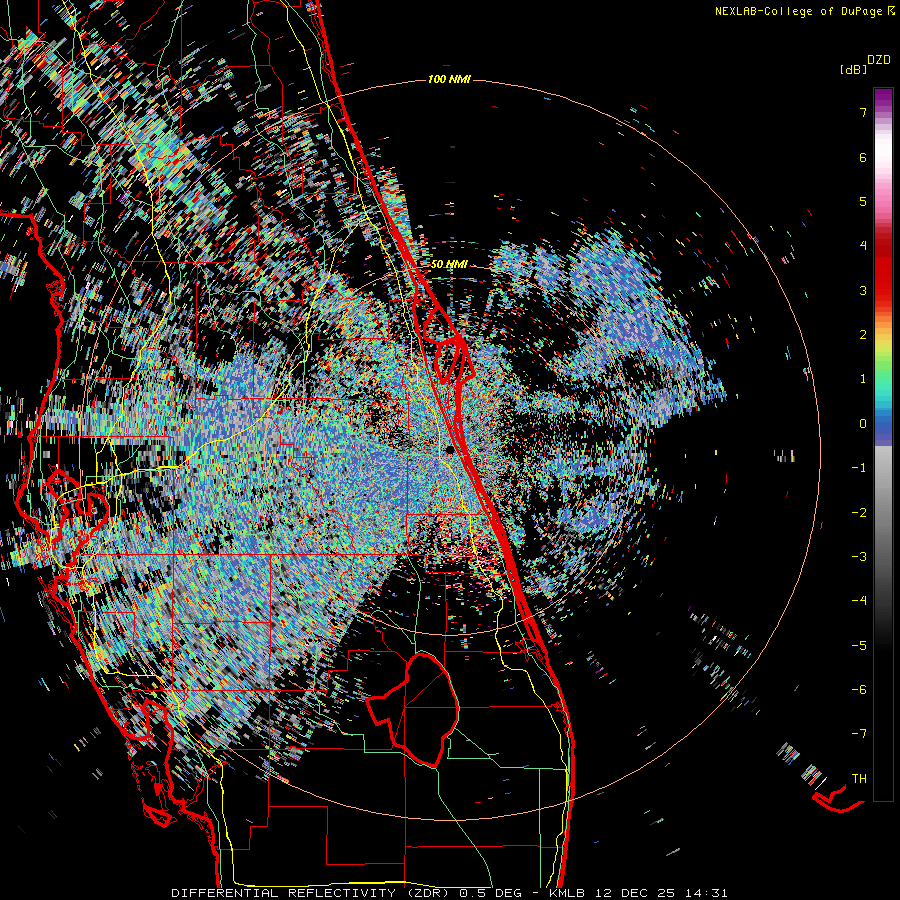Click the TH threshold label on colorbar

859,779
